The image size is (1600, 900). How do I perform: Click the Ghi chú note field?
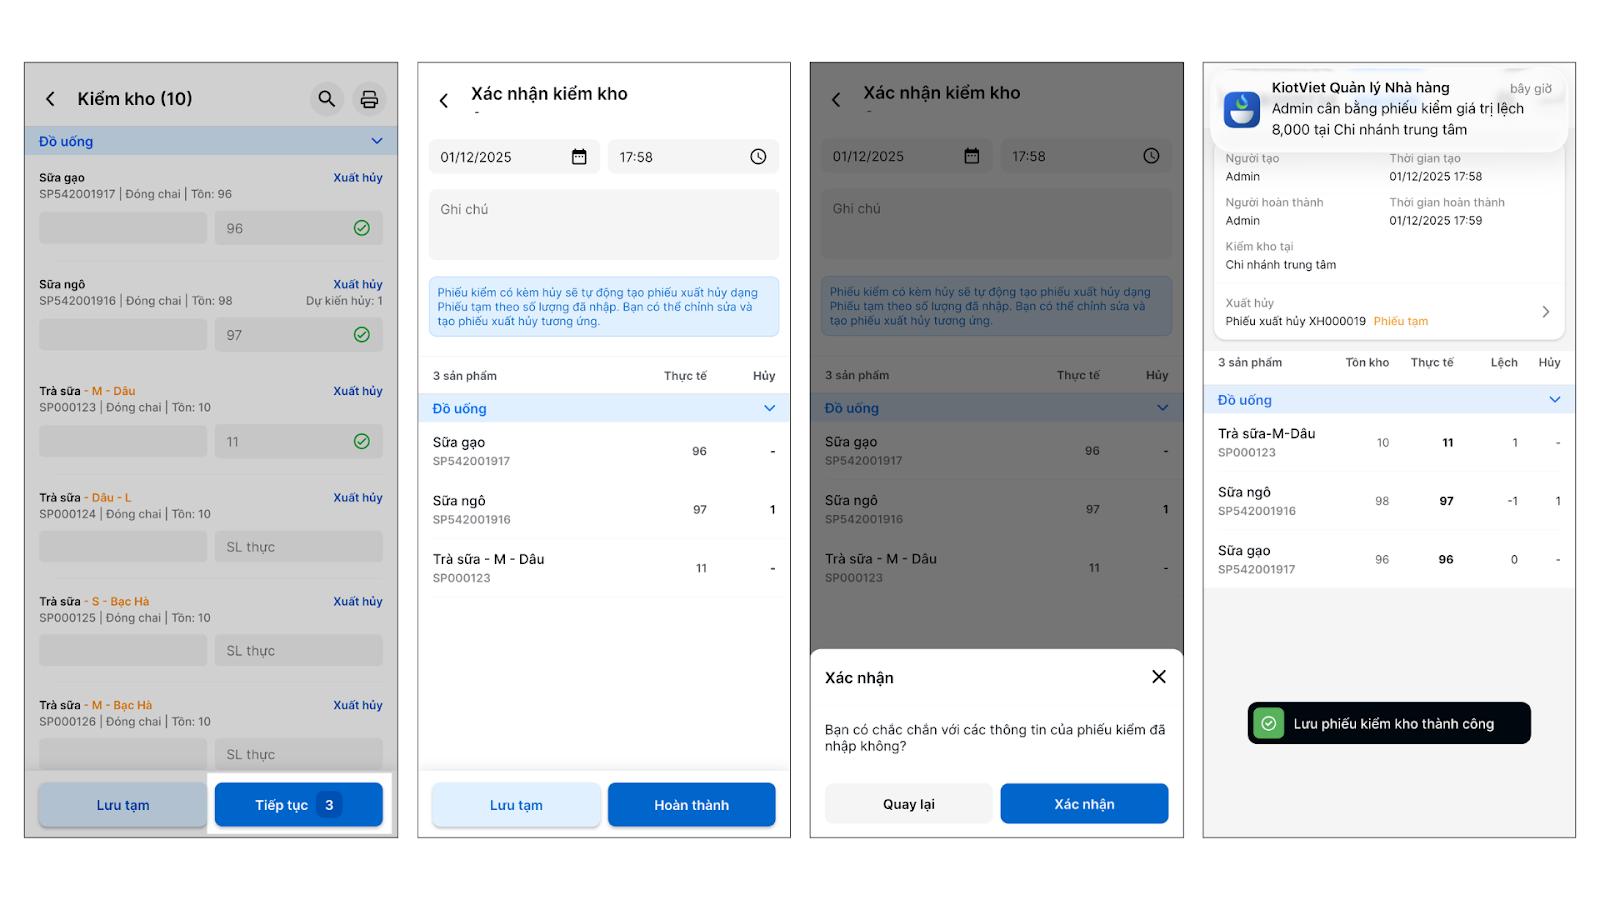pyautogui.click(x=604, y=225)
